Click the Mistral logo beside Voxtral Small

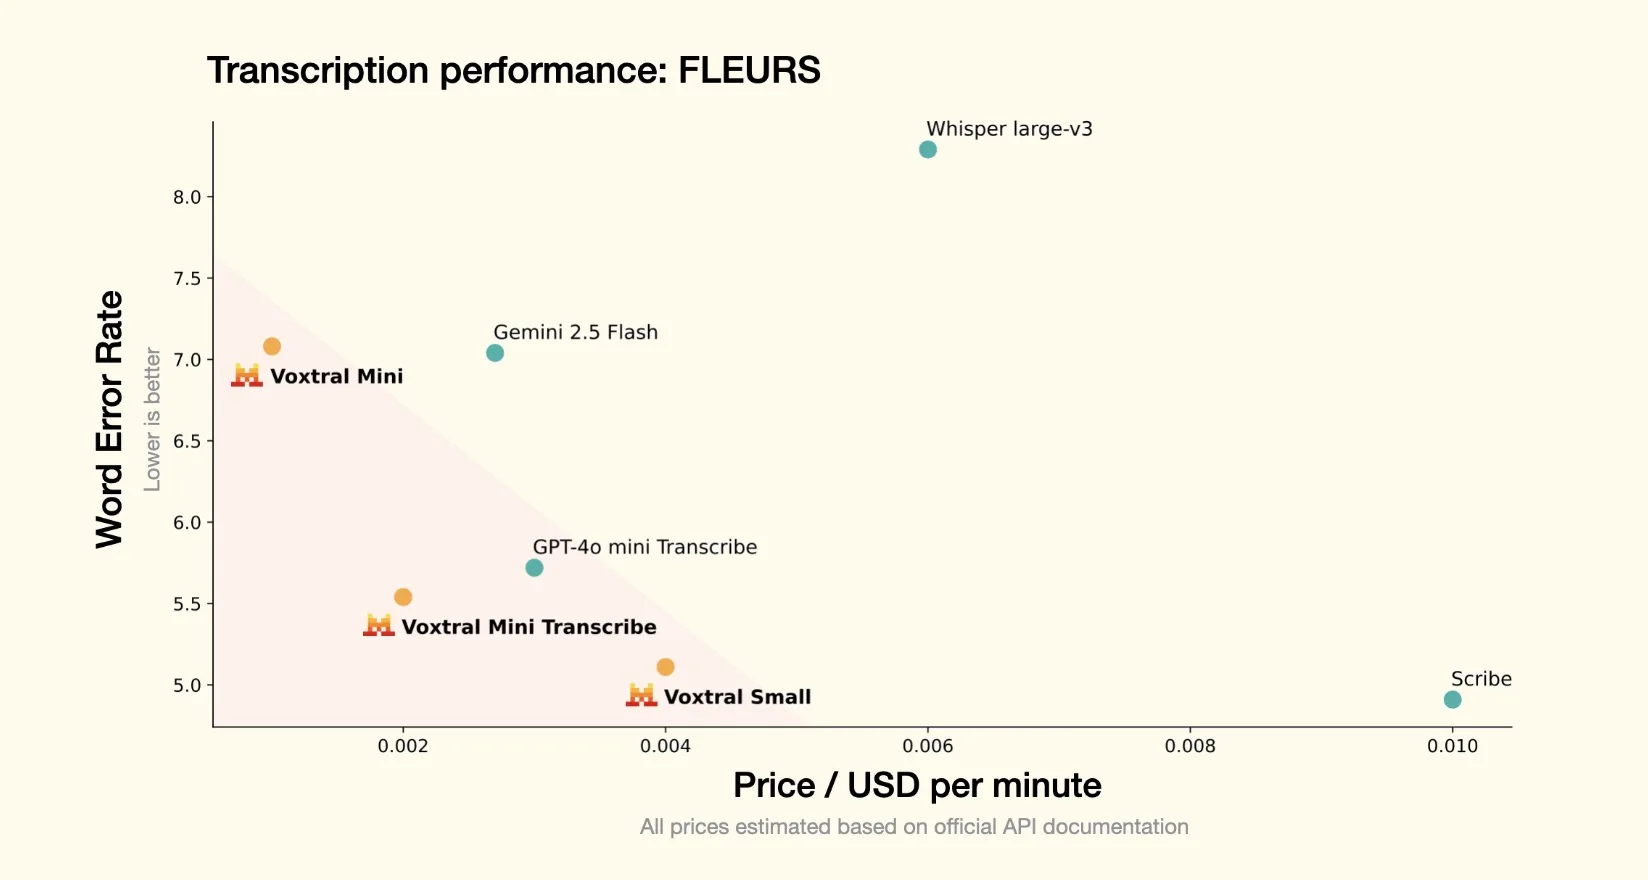(x=641, y=696)
